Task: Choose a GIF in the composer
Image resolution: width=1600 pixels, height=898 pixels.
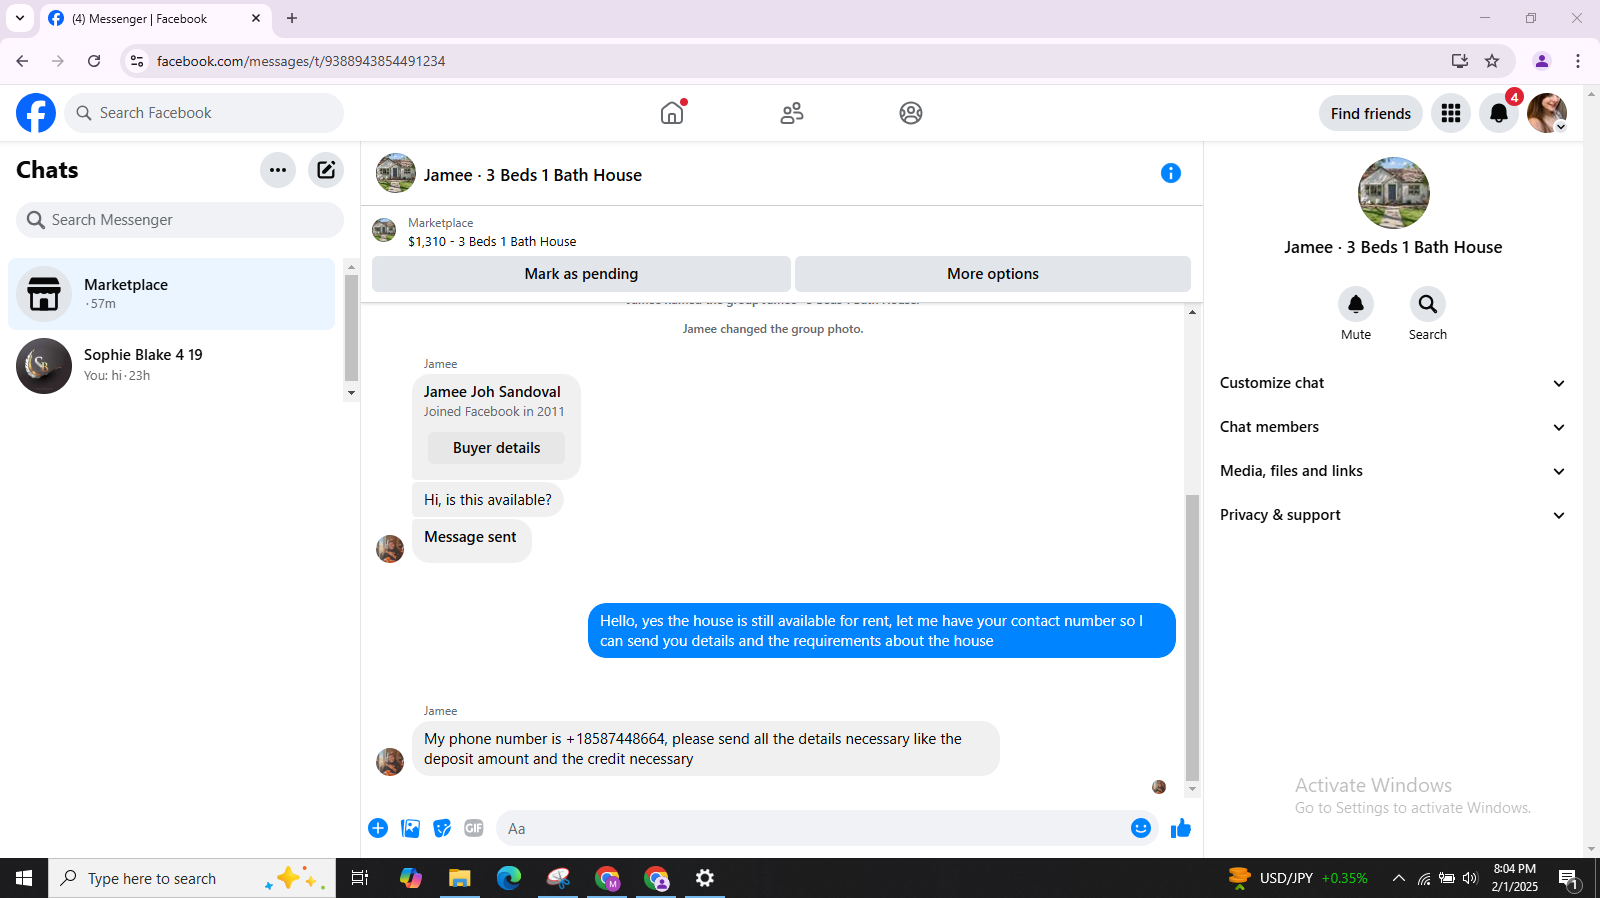Action: pos(474,828)
